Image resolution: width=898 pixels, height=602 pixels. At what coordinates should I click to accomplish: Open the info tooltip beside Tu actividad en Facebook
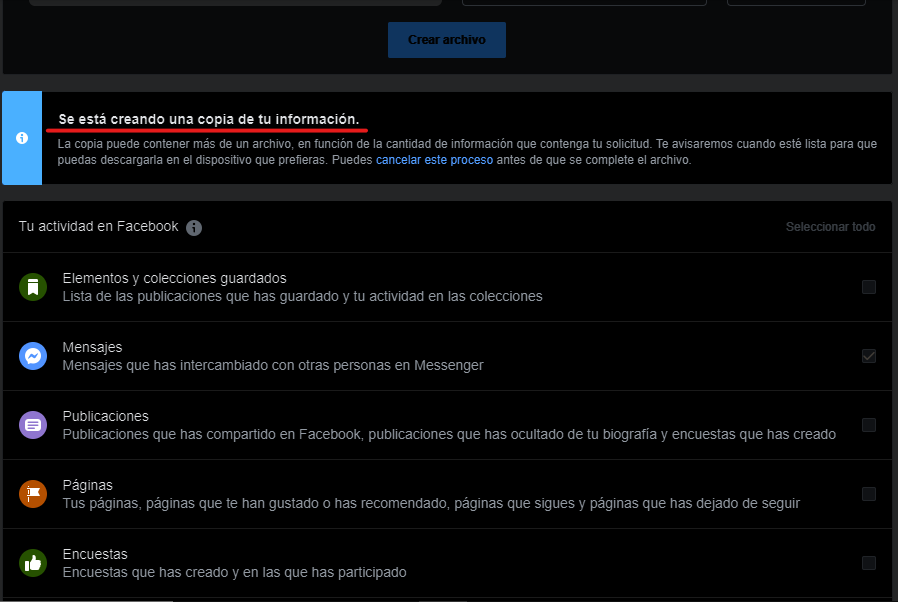(194, 227)
